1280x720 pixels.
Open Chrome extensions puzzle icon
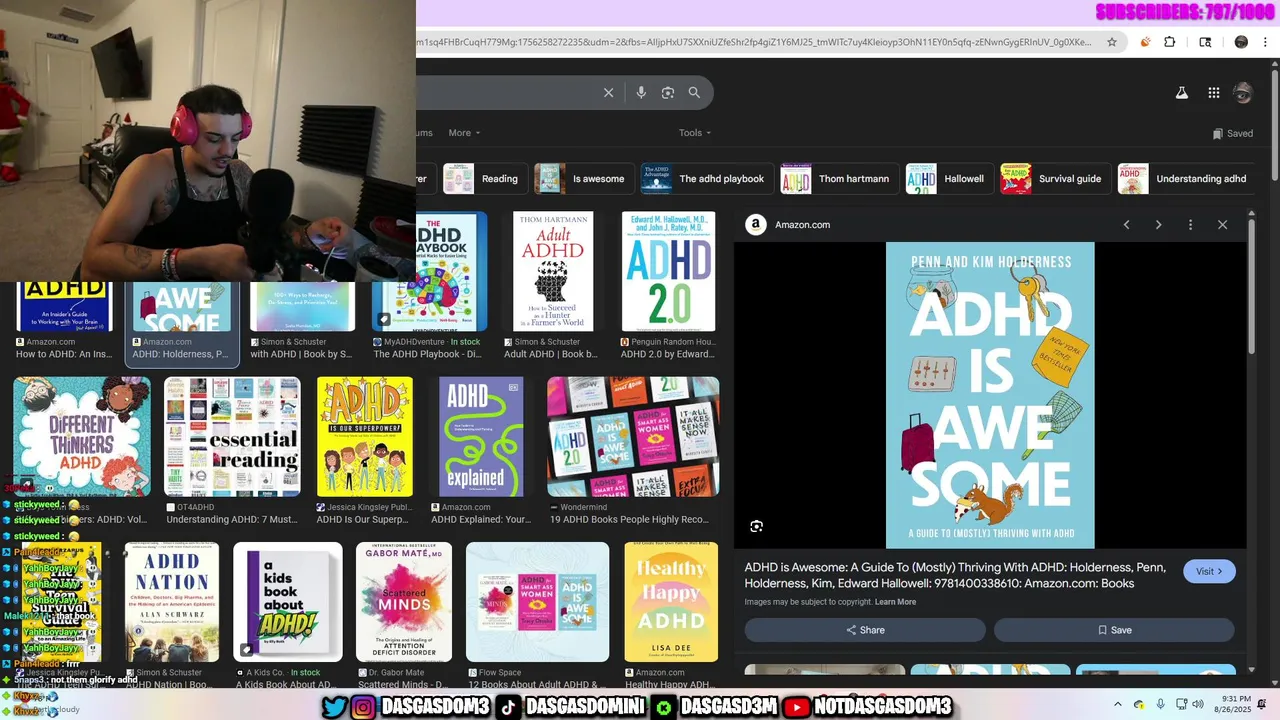[x=1170, y=42]
